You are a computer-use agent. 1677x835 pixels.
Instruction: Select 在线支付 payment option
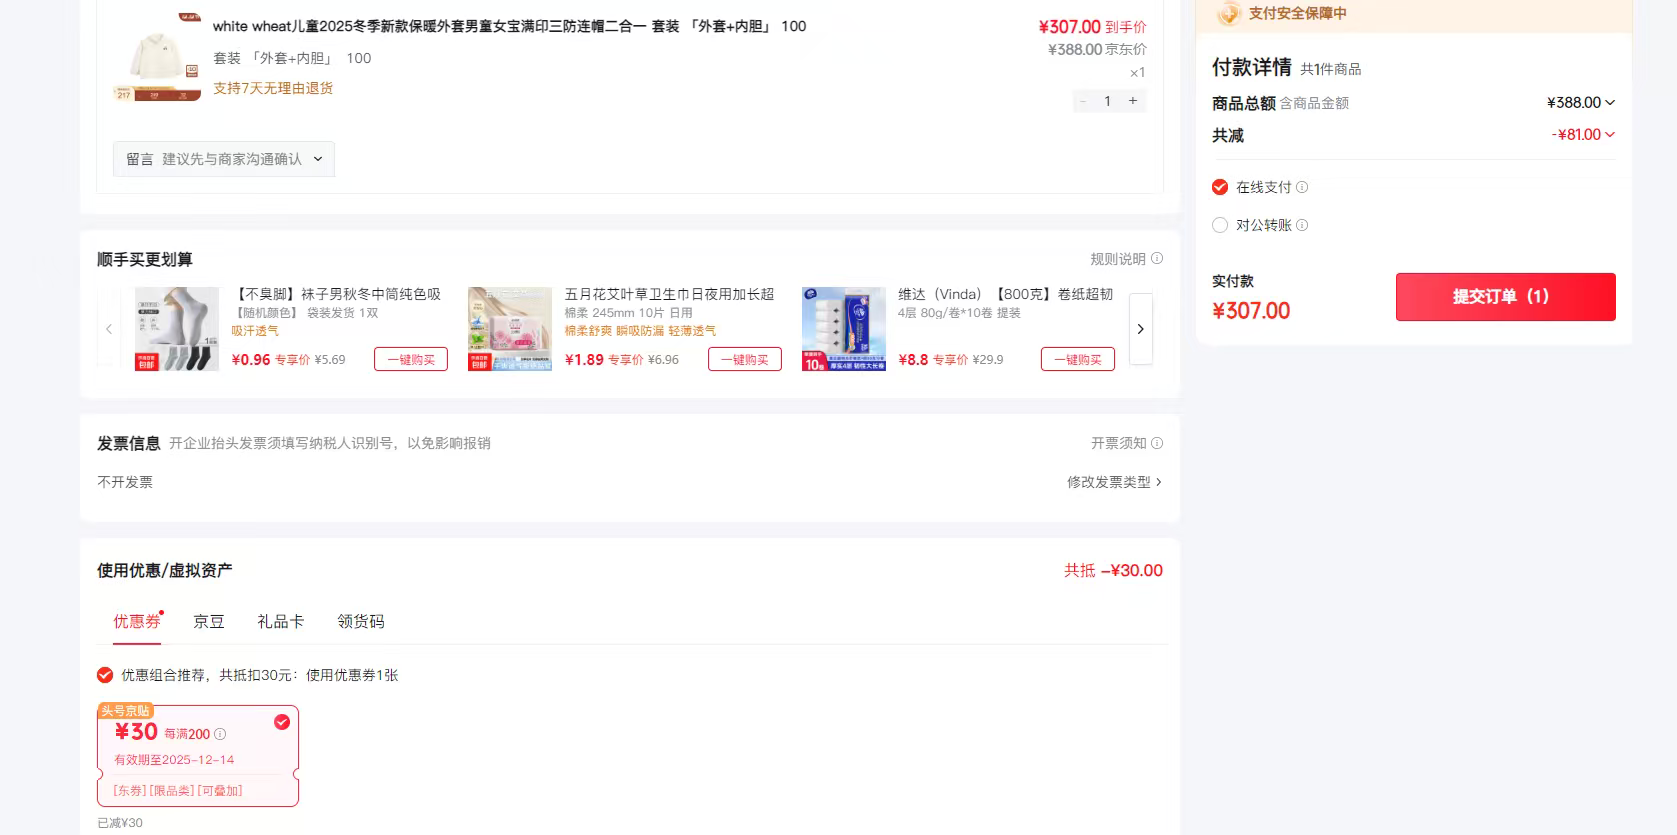pos(1220,187)
